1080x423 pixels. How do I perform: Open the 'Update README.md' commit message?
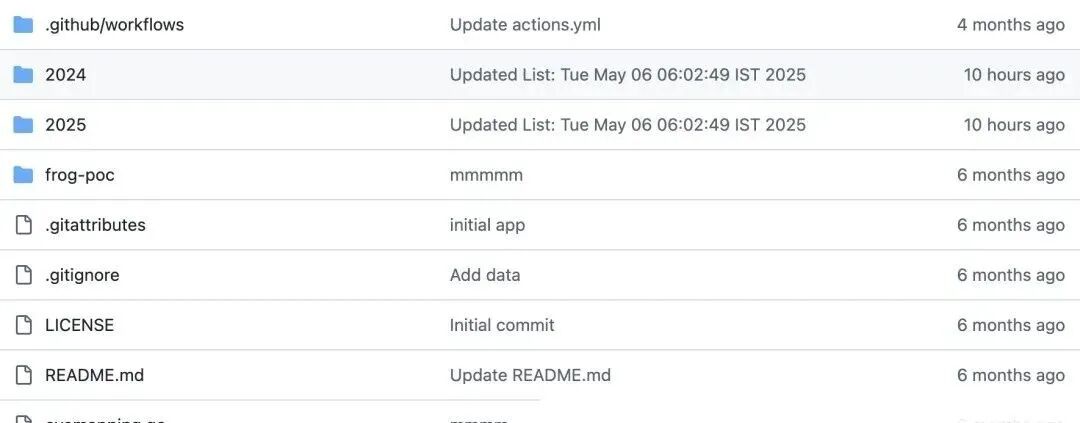pyautogui.click(x=530, y=375)
